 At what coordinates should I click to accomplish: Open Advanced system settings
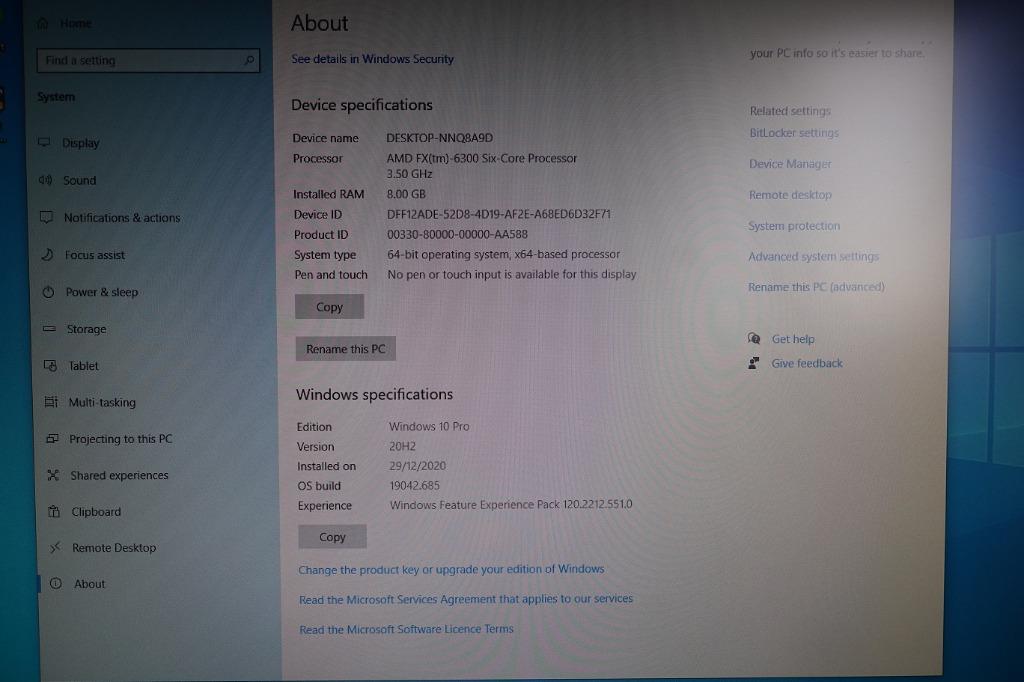tap(814, 256)
